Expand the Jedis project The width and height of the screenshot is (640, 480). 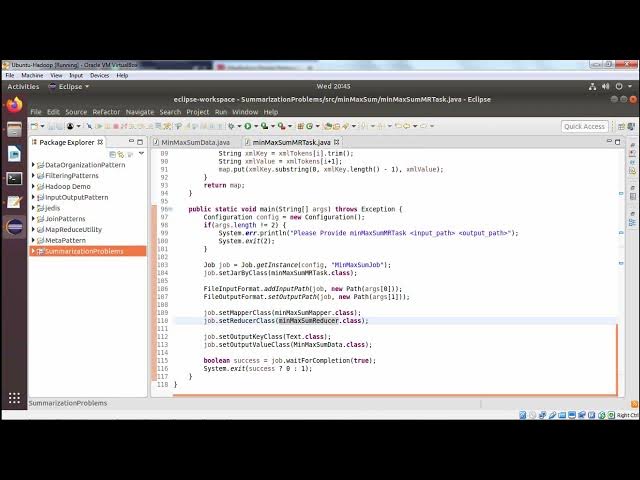[33, 208]
